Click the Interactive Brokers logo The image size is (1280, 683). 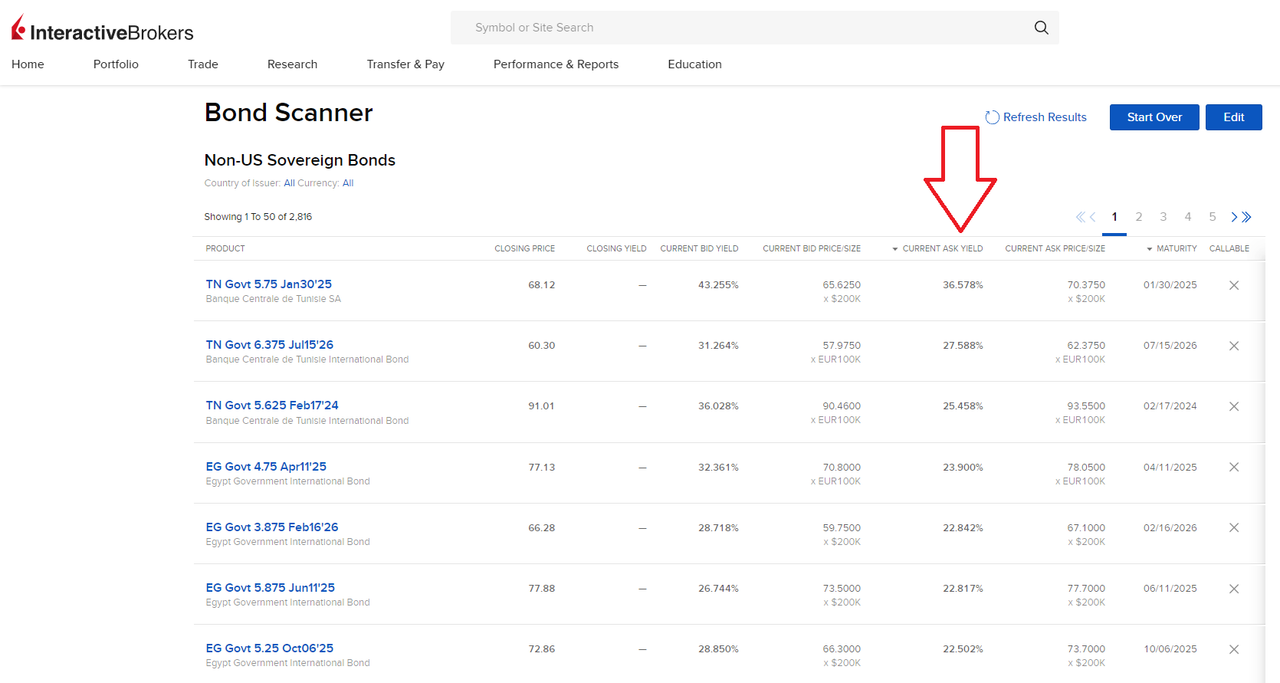pos(102,30)
